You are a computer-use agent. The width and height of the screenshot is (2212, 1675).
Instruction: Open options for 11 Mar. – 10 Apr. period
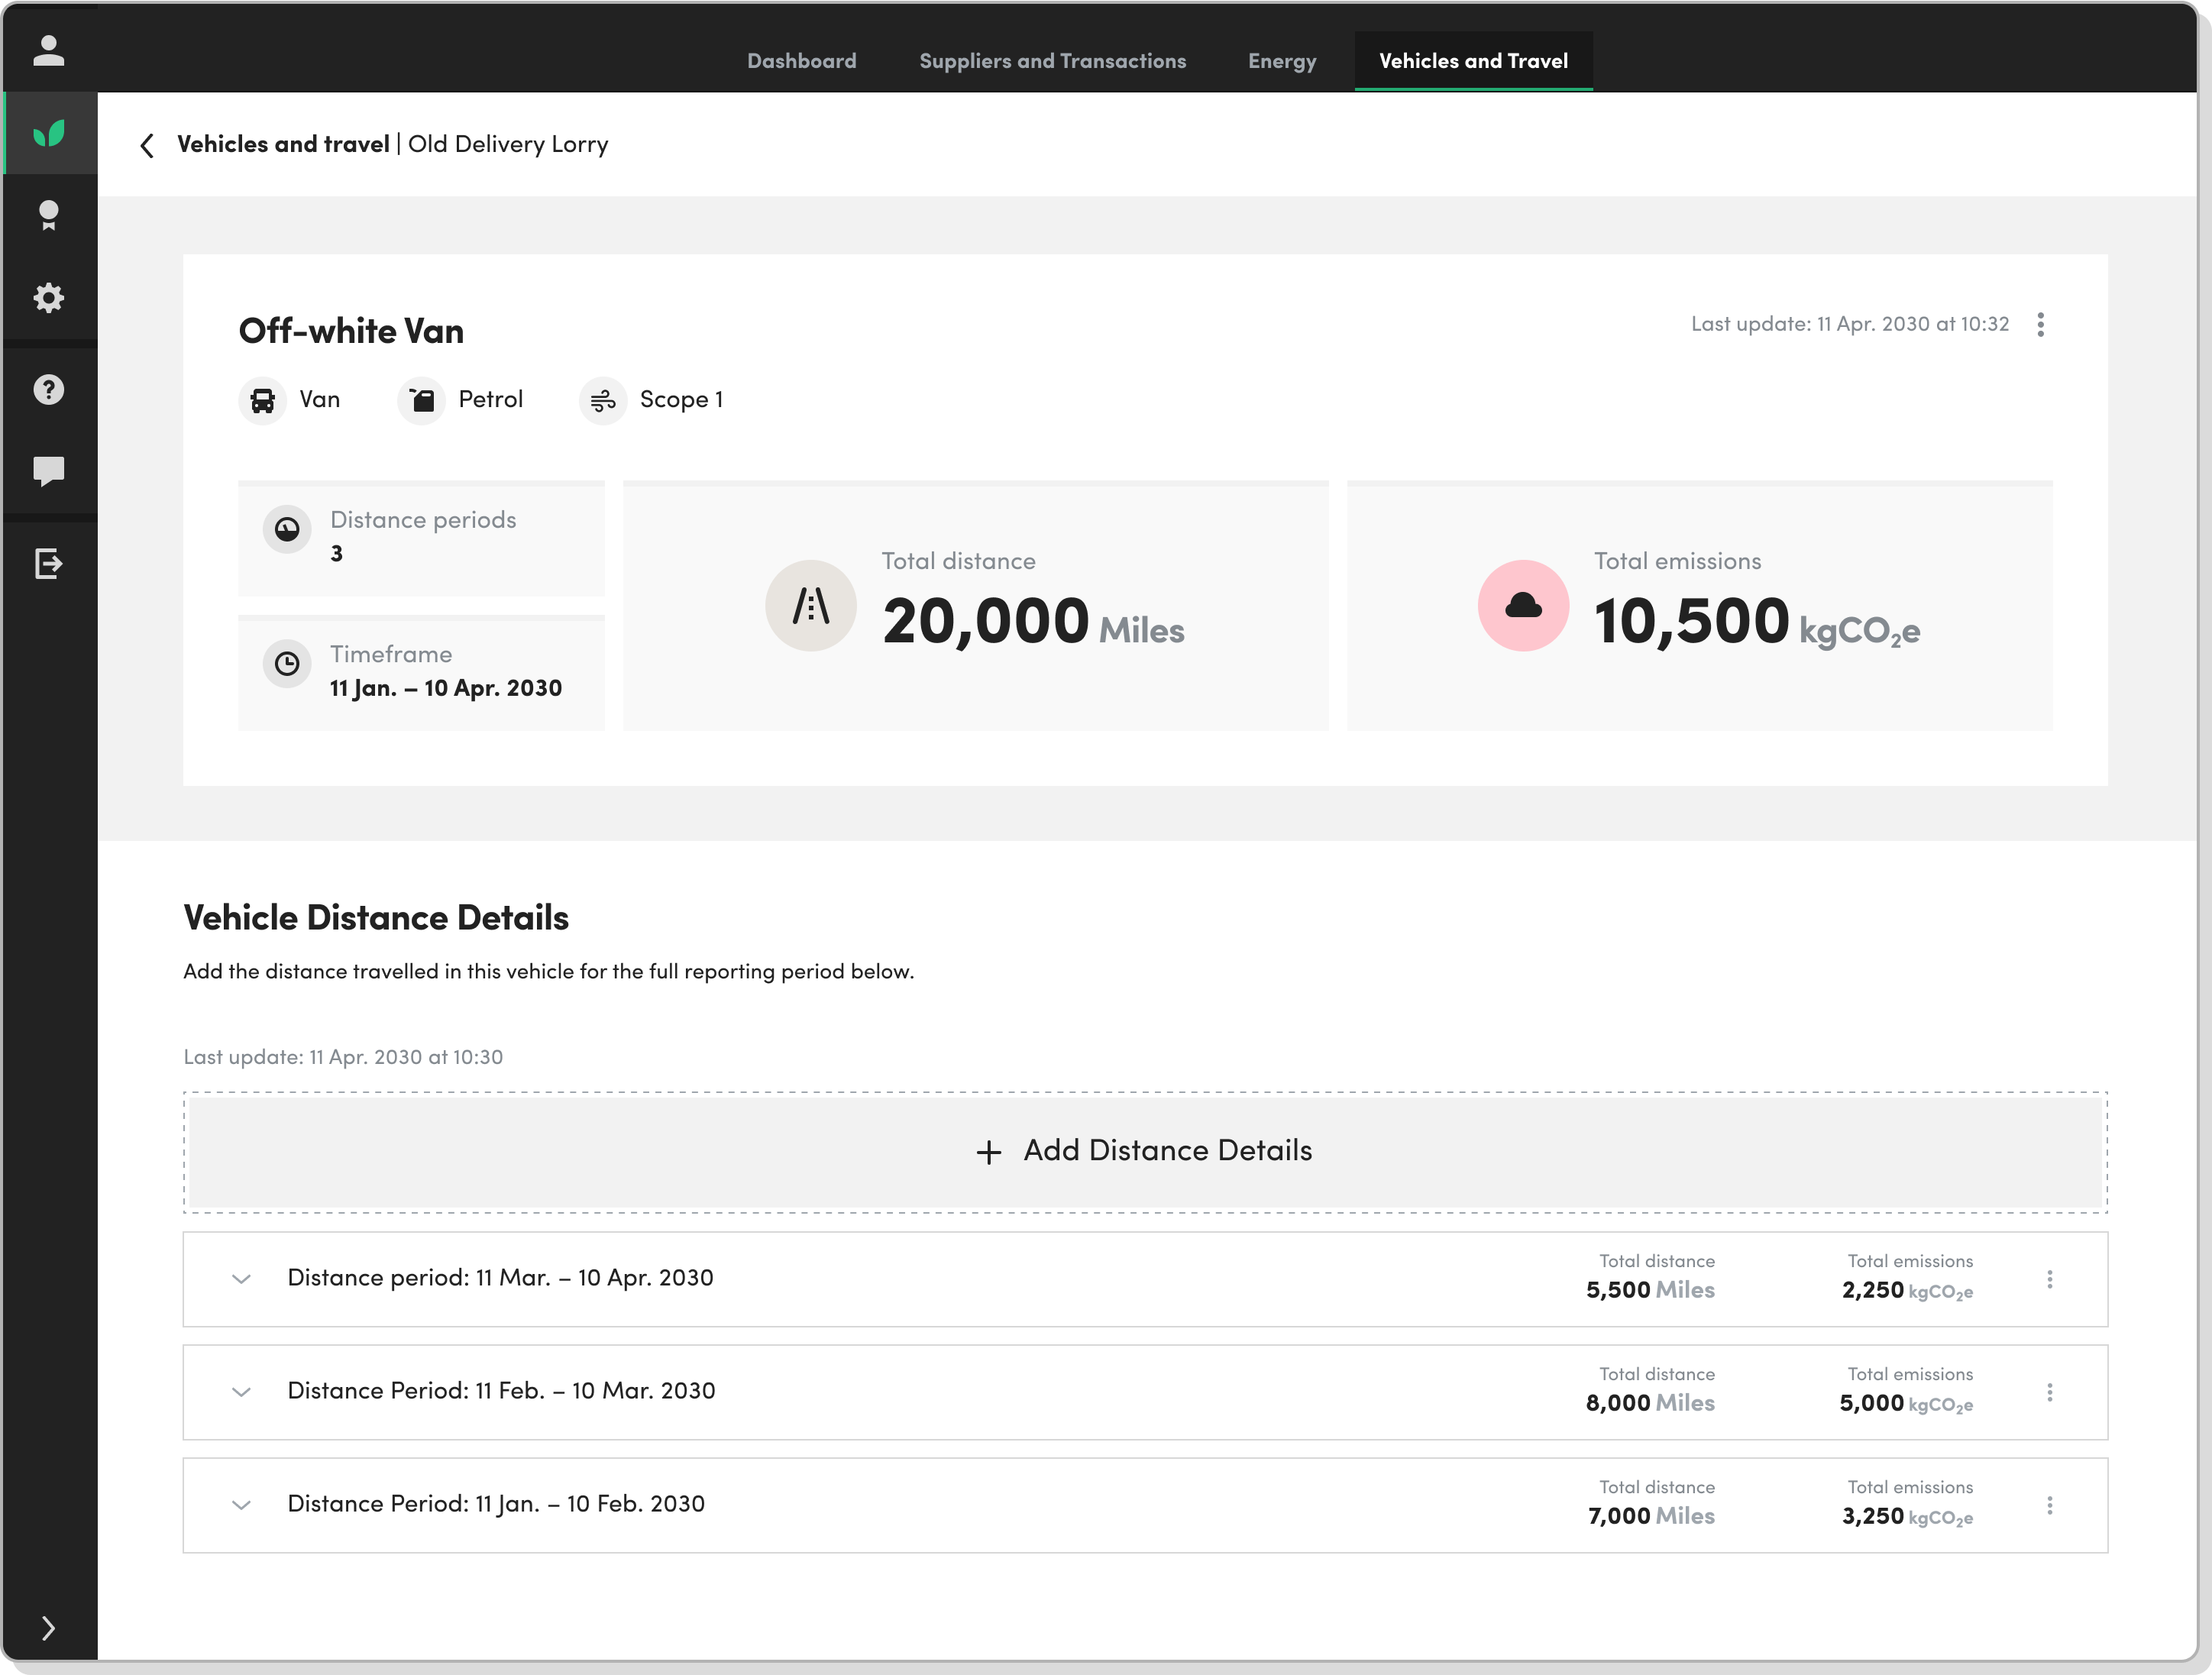point(2049,1279)
